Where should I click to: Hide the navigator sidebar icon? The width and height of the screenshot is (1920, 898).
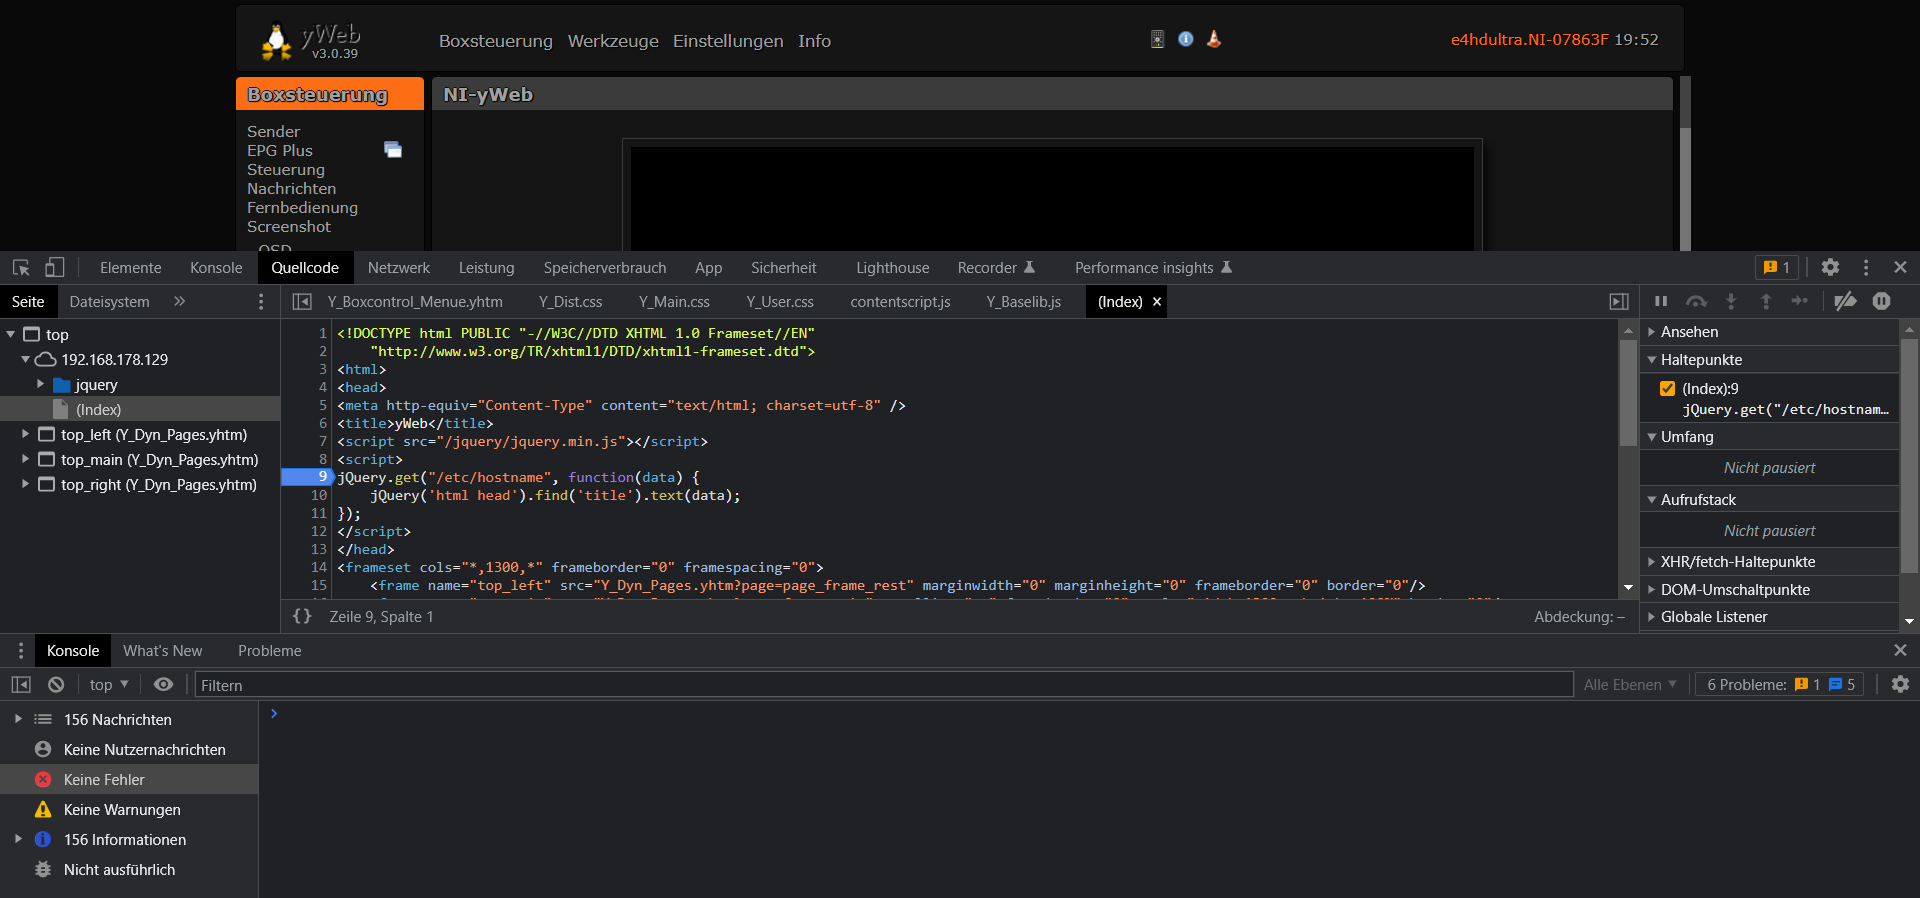click(x=302, y=302)
